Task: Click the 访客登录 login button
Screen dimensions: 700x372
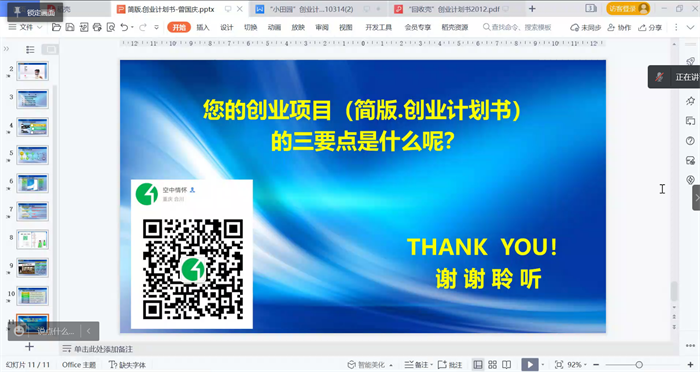Action: point(627,8)
